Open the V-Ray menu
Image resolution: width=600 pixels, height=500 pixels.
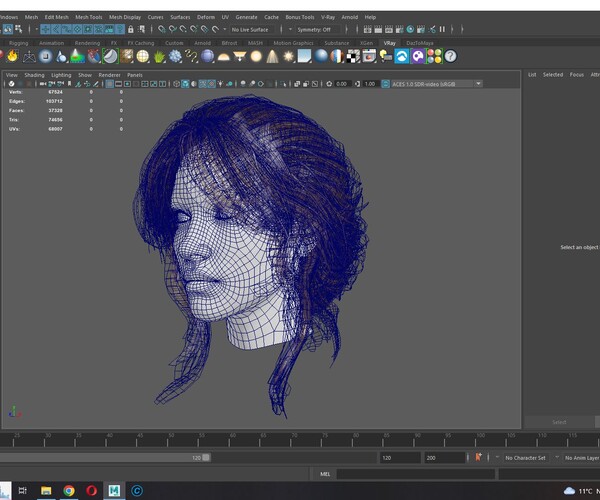tap(328, 17)
